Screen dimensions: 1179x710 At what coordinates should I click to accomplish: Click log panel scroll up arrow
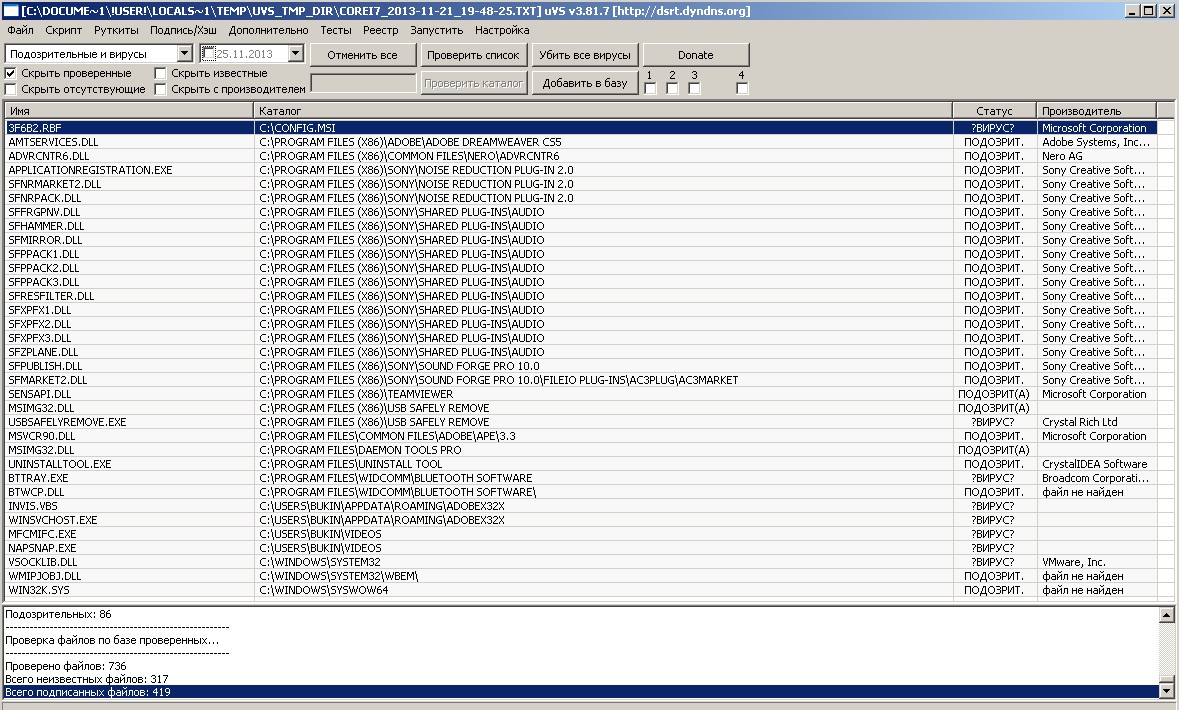point(1166,614)
